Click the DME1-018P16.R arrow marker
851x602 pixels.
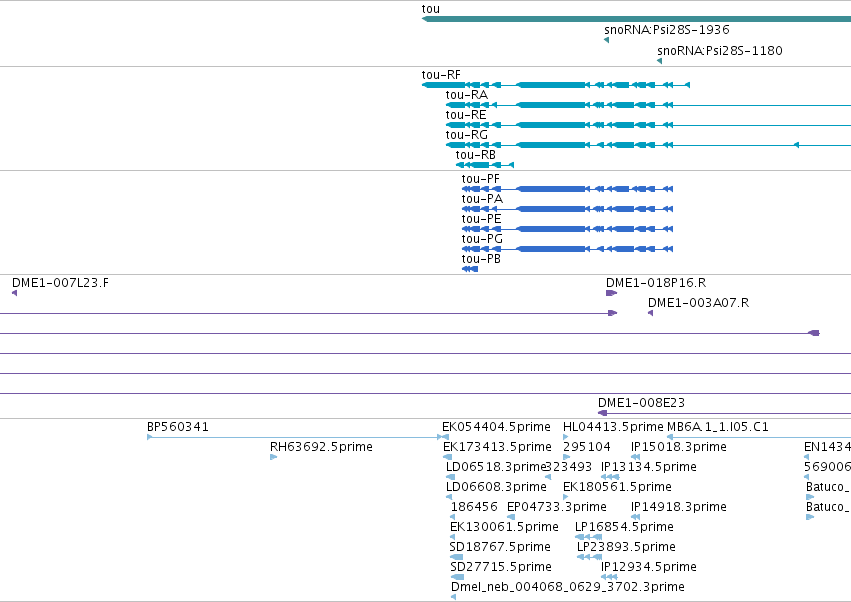(x=611, y=293)
